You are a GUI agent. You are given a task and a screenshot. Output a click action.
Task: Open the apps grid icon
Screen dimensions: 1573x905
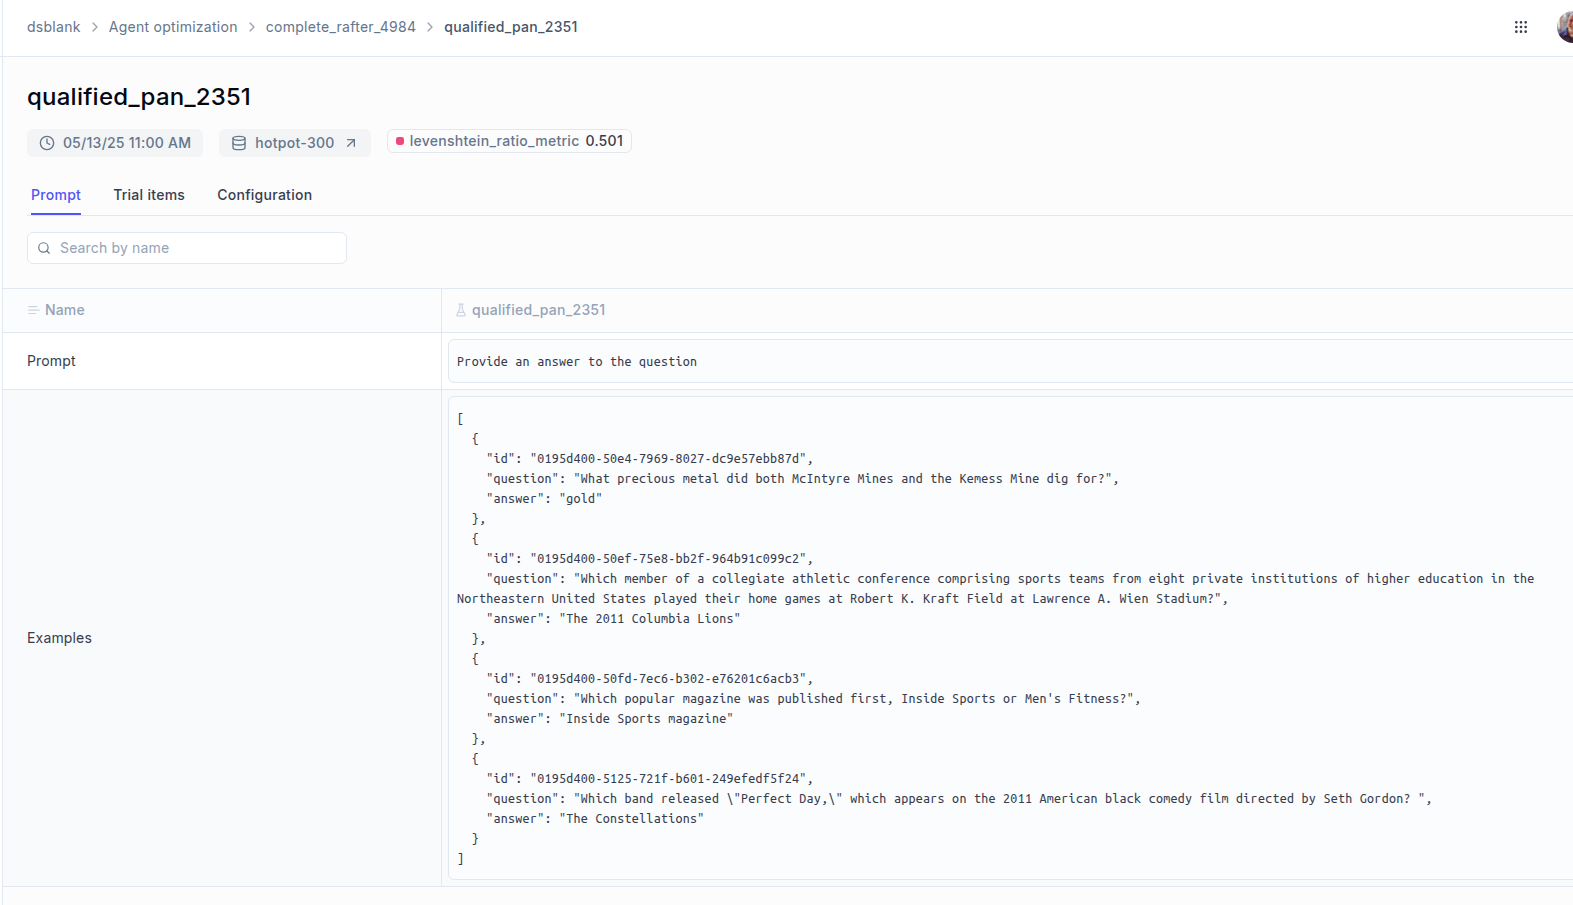tap(1520, 27)
